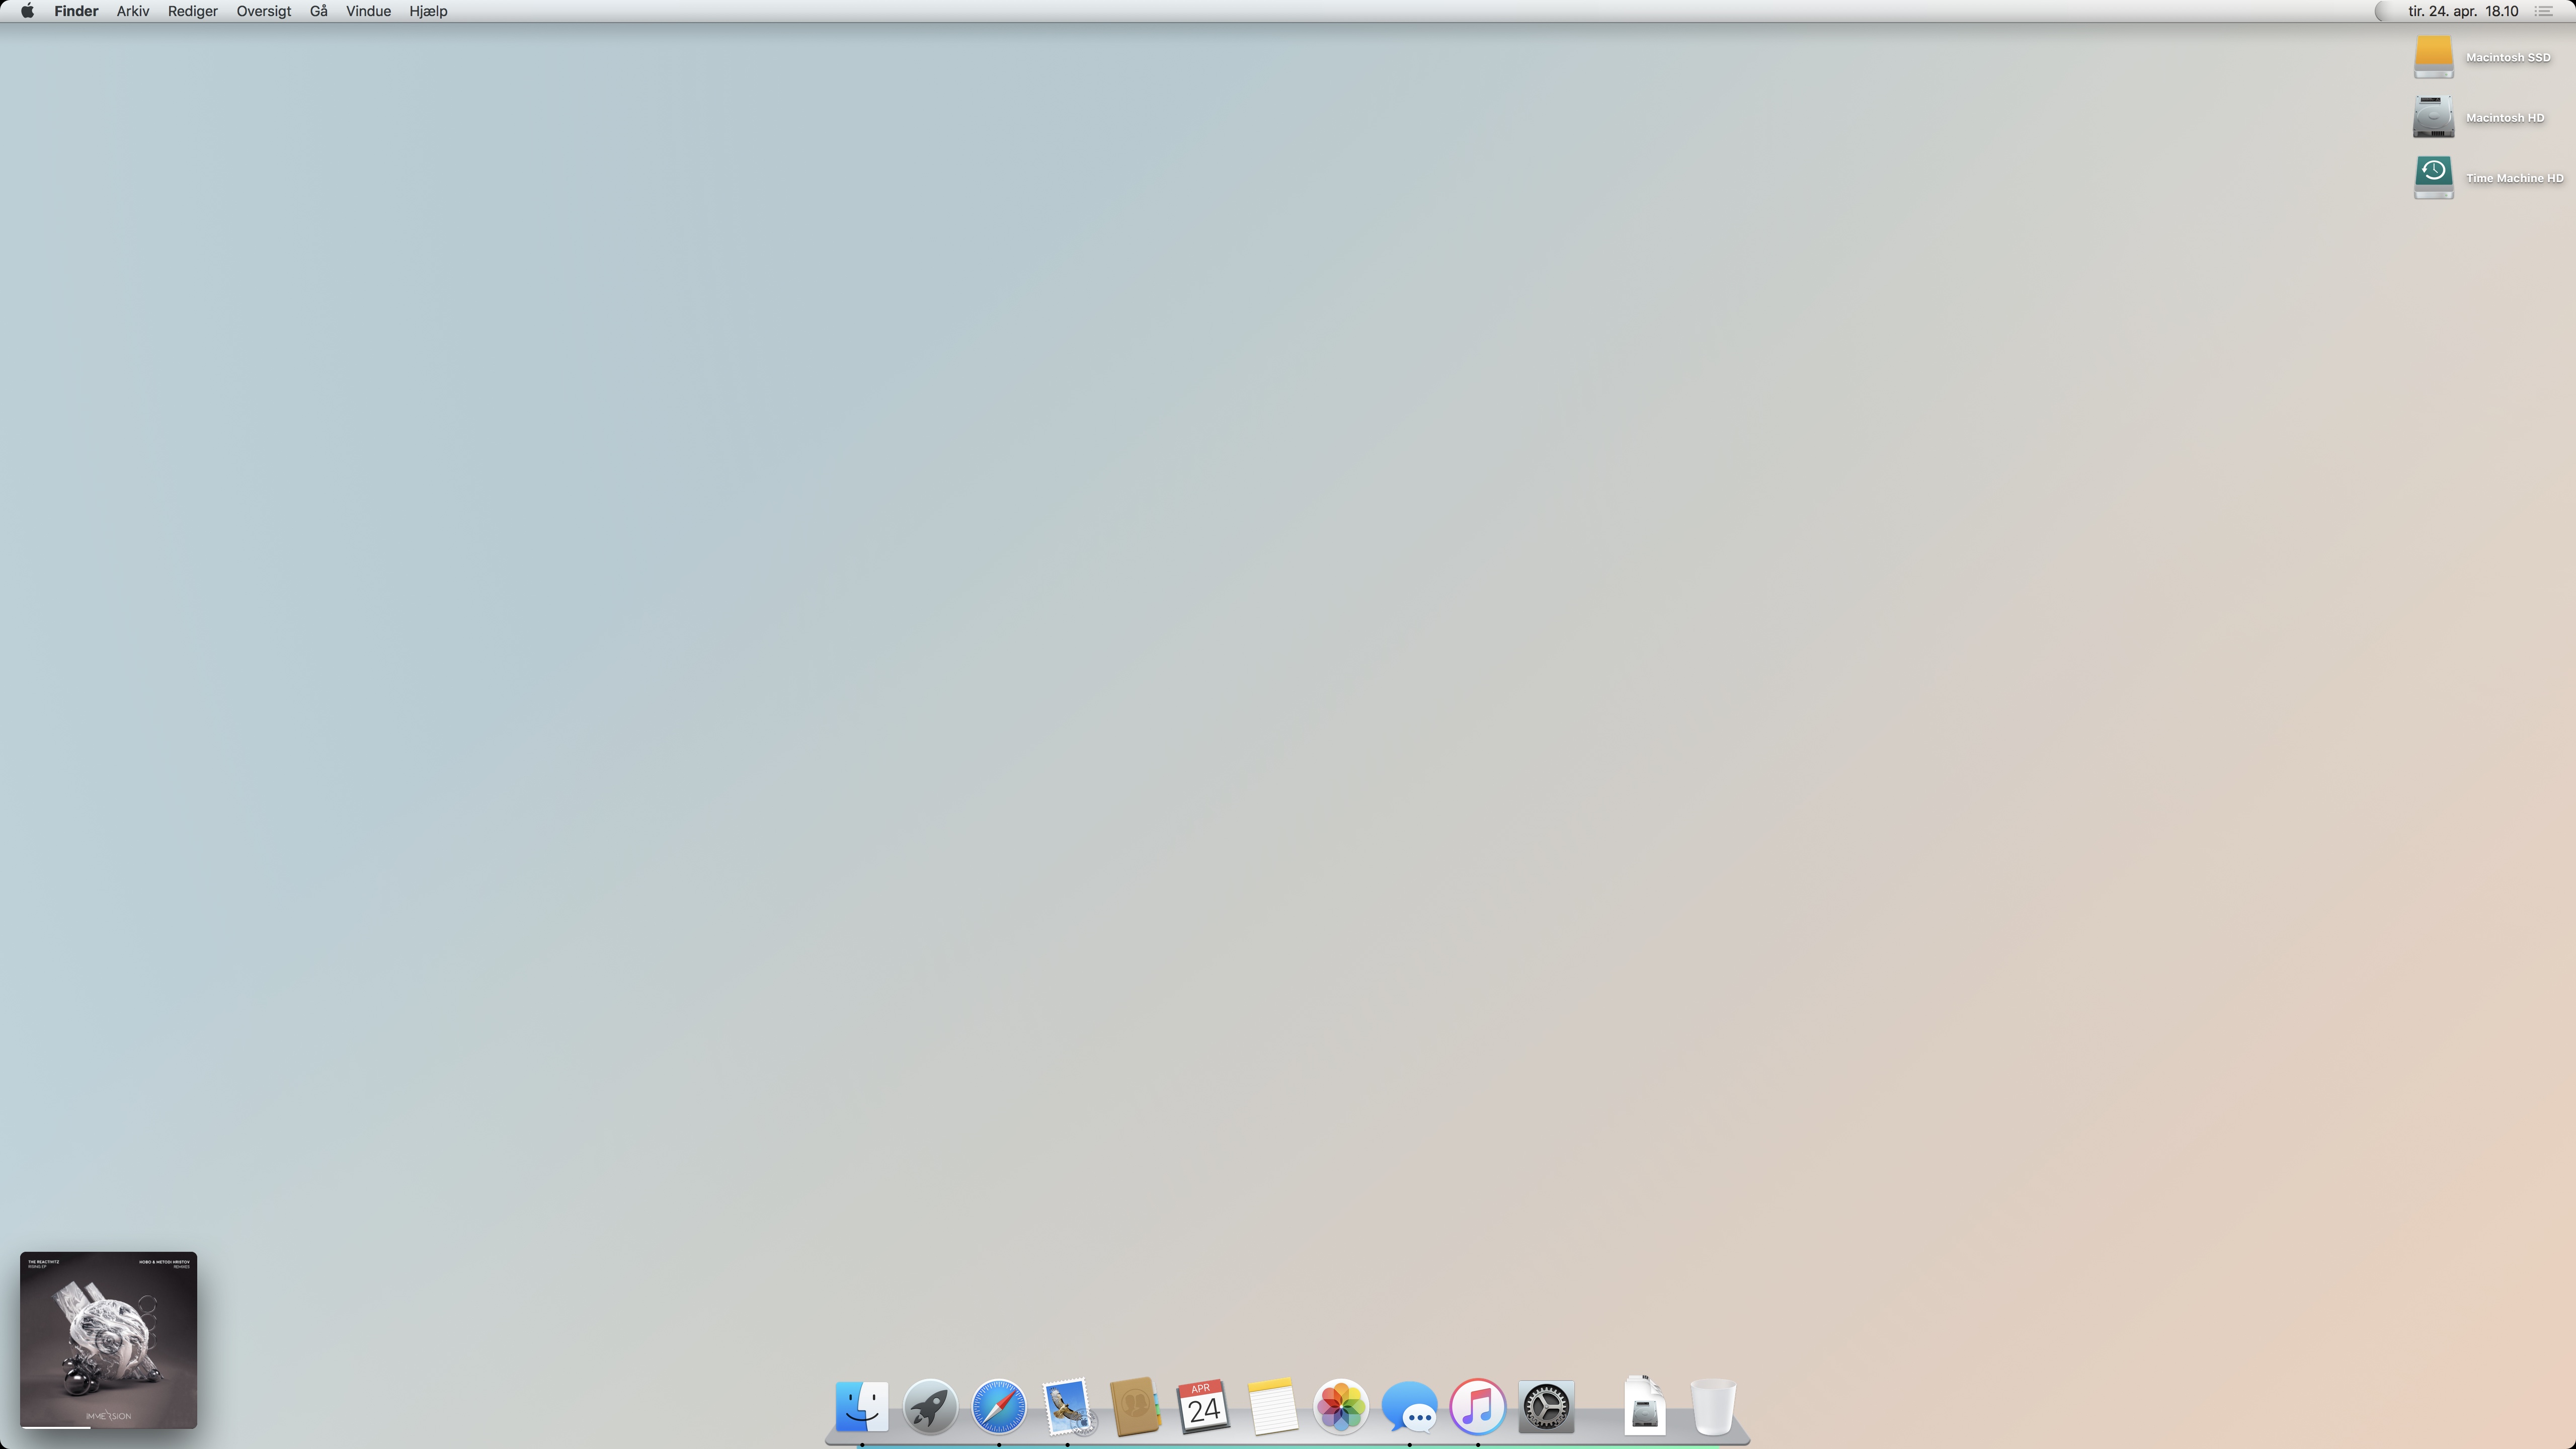Launch Safari compass icon in Dock
Image resolution: width=2576 pixels, height=1449 pixels.
[998, 1407]
